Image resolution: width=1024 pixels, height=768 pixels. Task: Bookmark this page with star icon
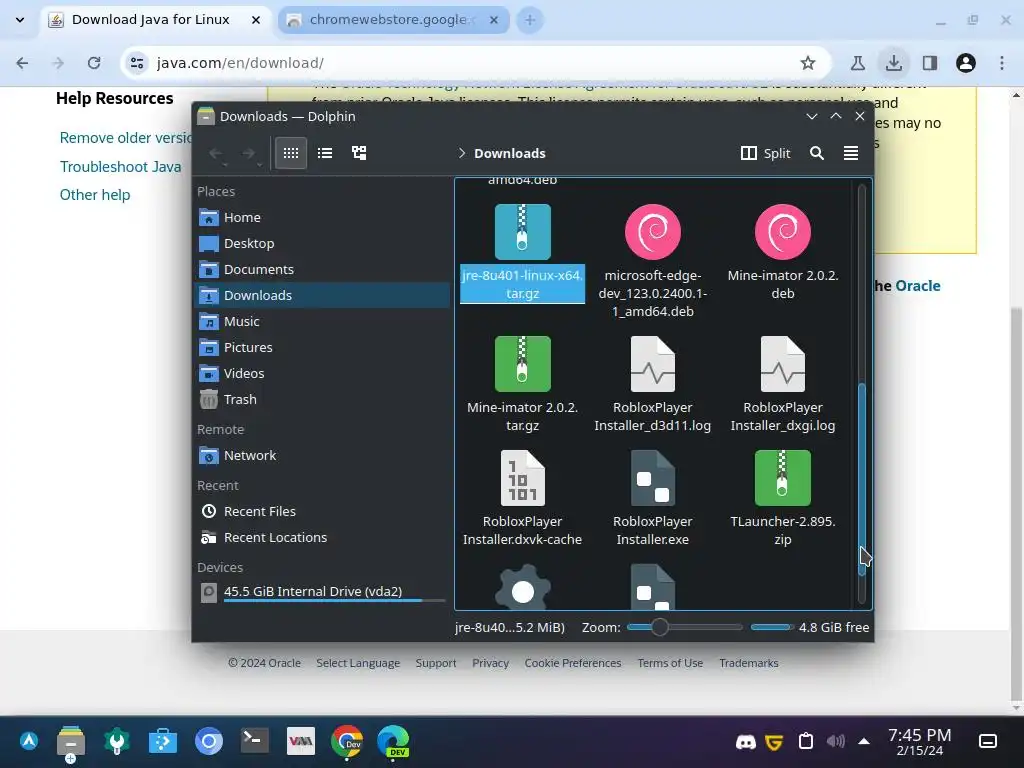(x=808, y=63)
